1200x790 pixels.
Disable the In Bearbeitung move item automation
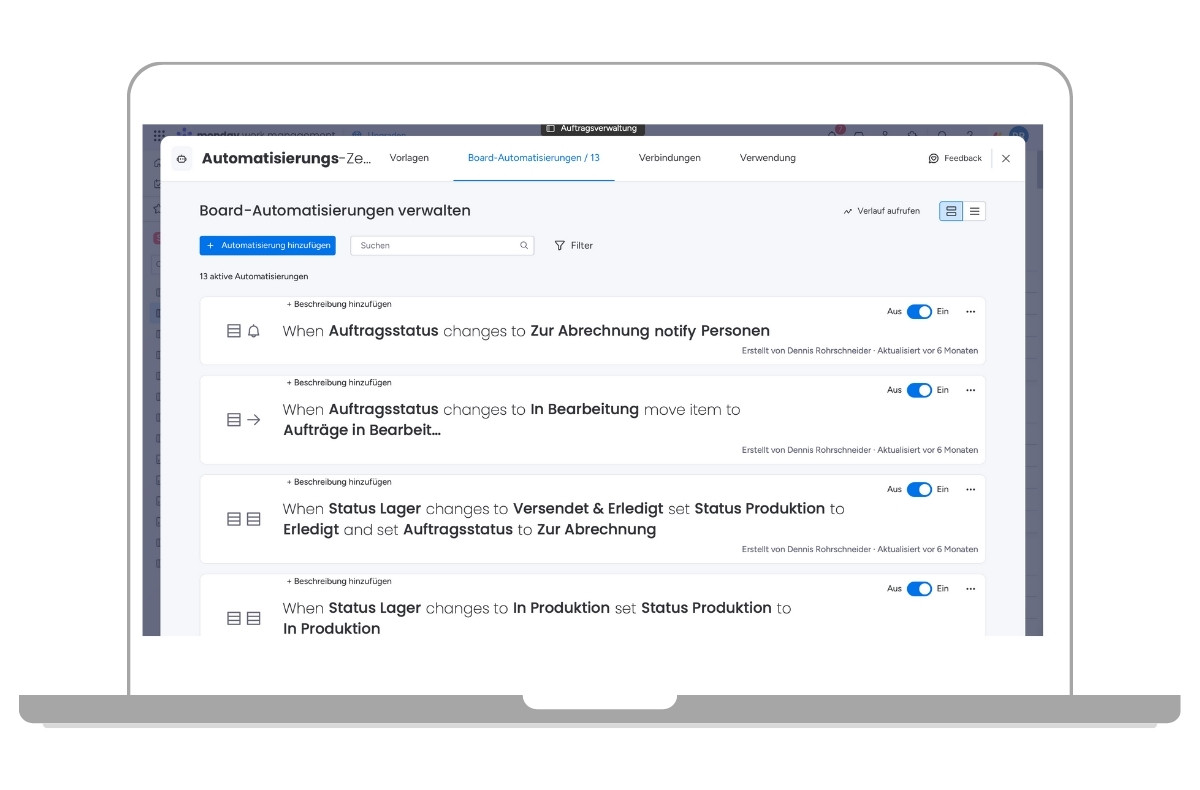(x=919, y=390)
